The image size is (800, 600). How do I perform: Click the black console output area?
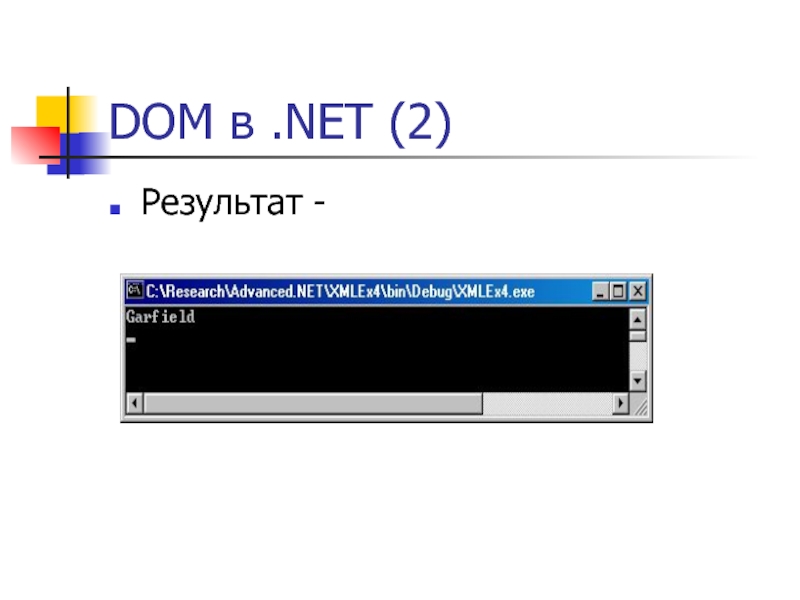tap(377, 350)
